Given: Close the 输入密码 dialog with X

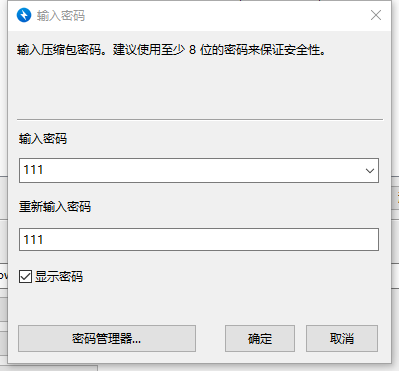Looking at the screenshot, I should (x=376, y=15).
